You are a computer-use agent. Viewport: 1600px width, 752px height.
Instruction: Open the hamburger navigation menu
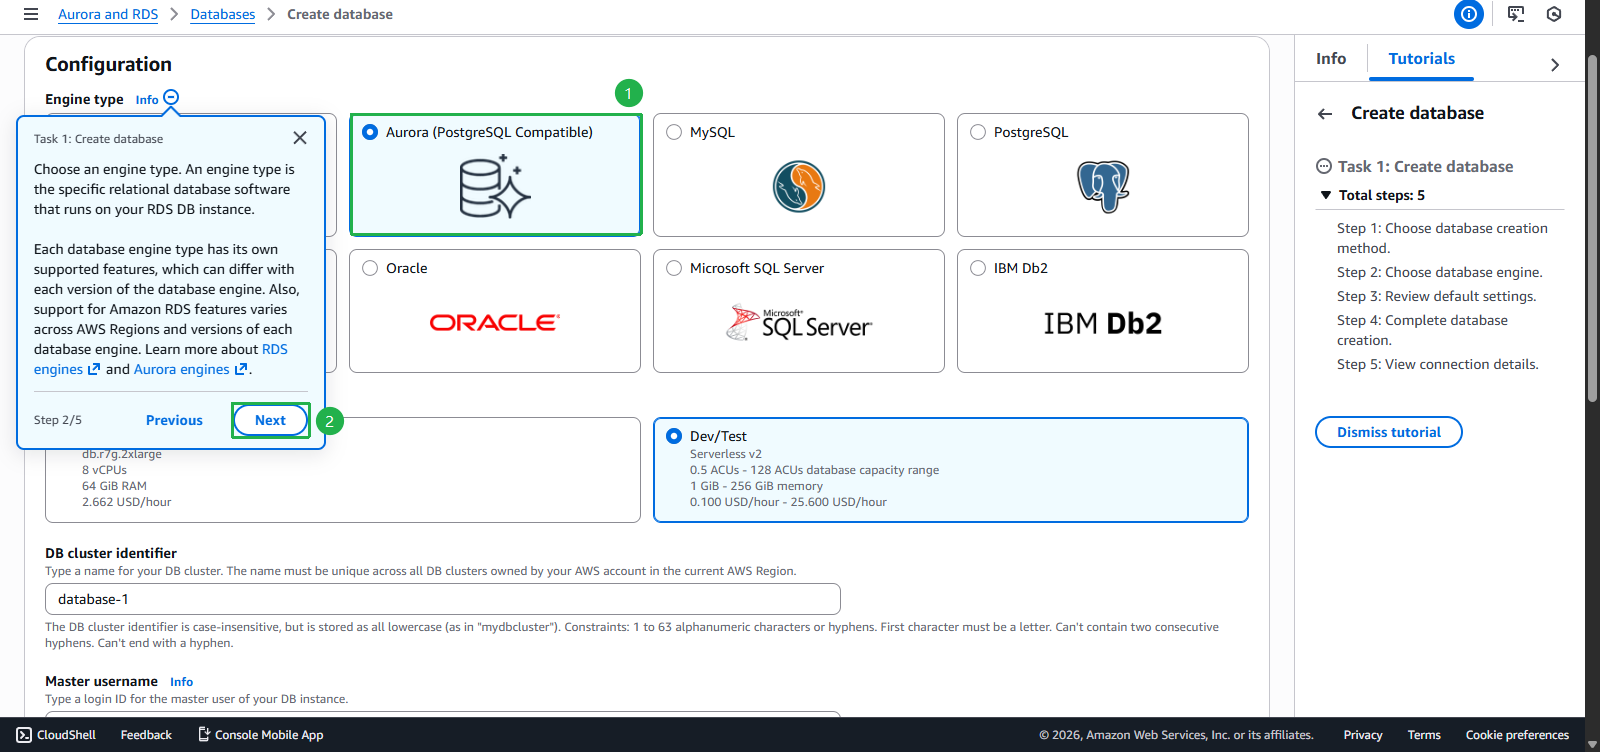pyautogui.click(x=31, y=14)
